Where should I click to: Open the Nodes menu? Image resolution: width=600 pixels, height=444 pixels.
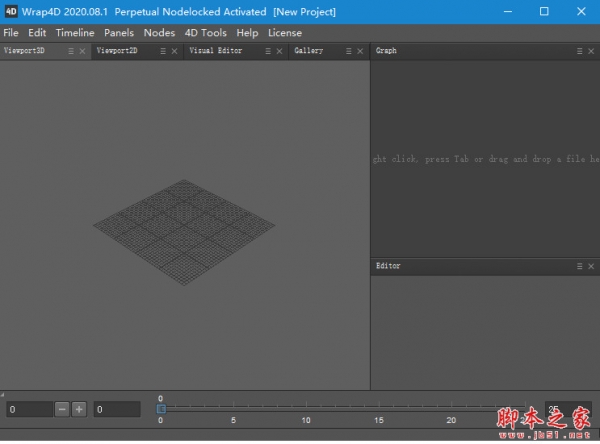pos(159,33)
